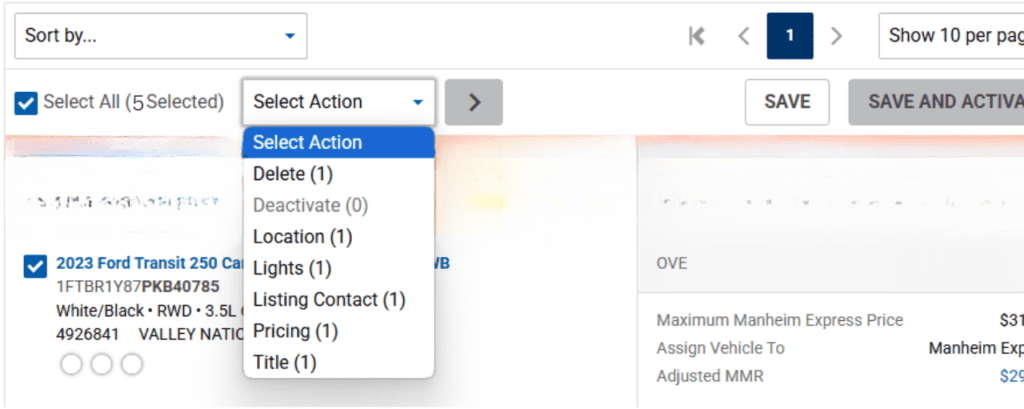Select Pricing (1) in the action menu

pos(295,330)
